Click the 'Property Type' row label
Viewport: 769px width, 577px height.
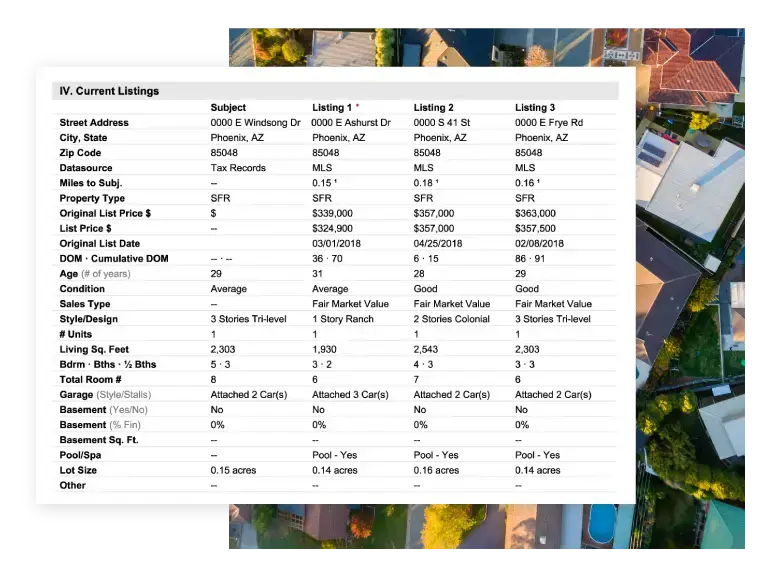click(92, 199)
